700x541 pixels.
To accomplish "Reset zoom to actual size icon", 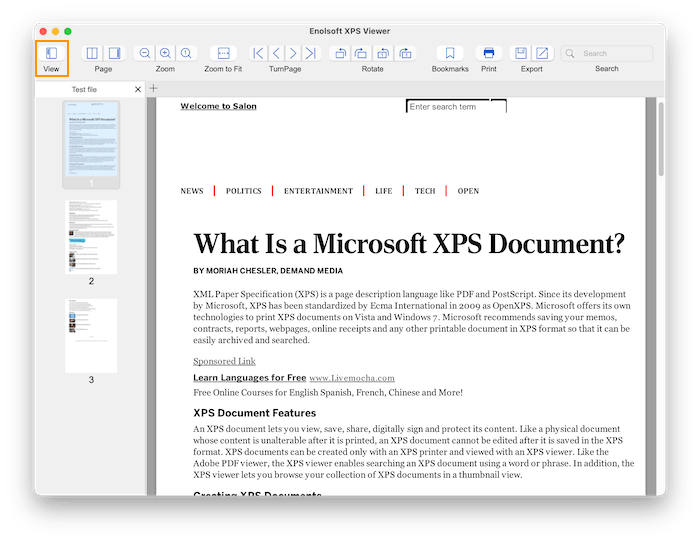I will pos(186,53).
